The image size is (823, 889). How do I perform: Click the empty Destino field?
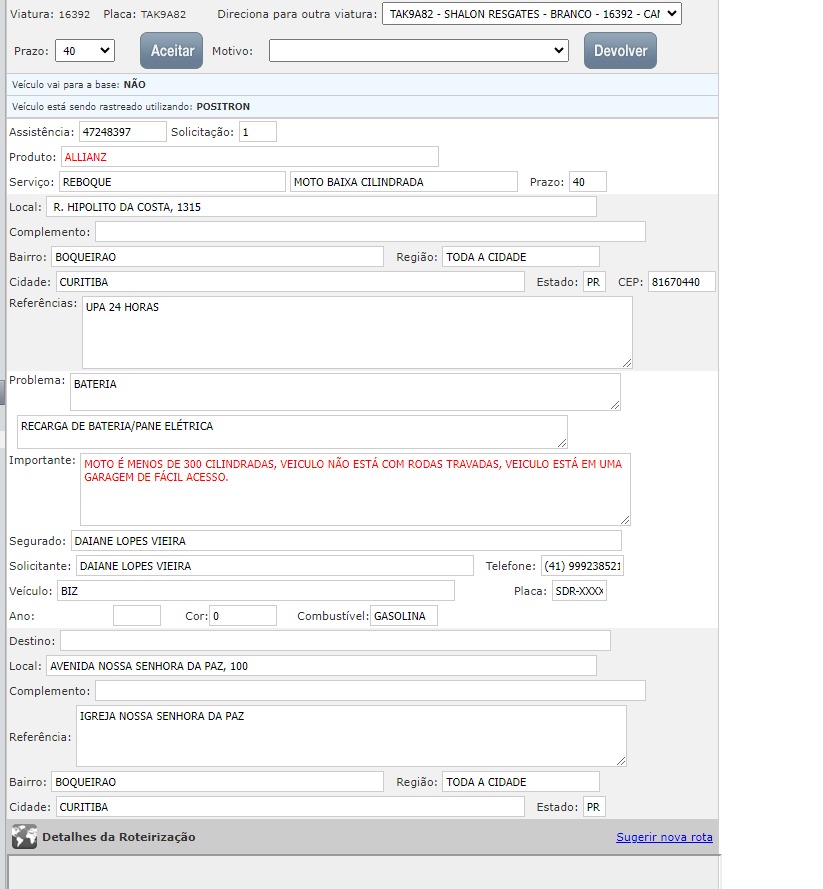(x=336, y=640)
